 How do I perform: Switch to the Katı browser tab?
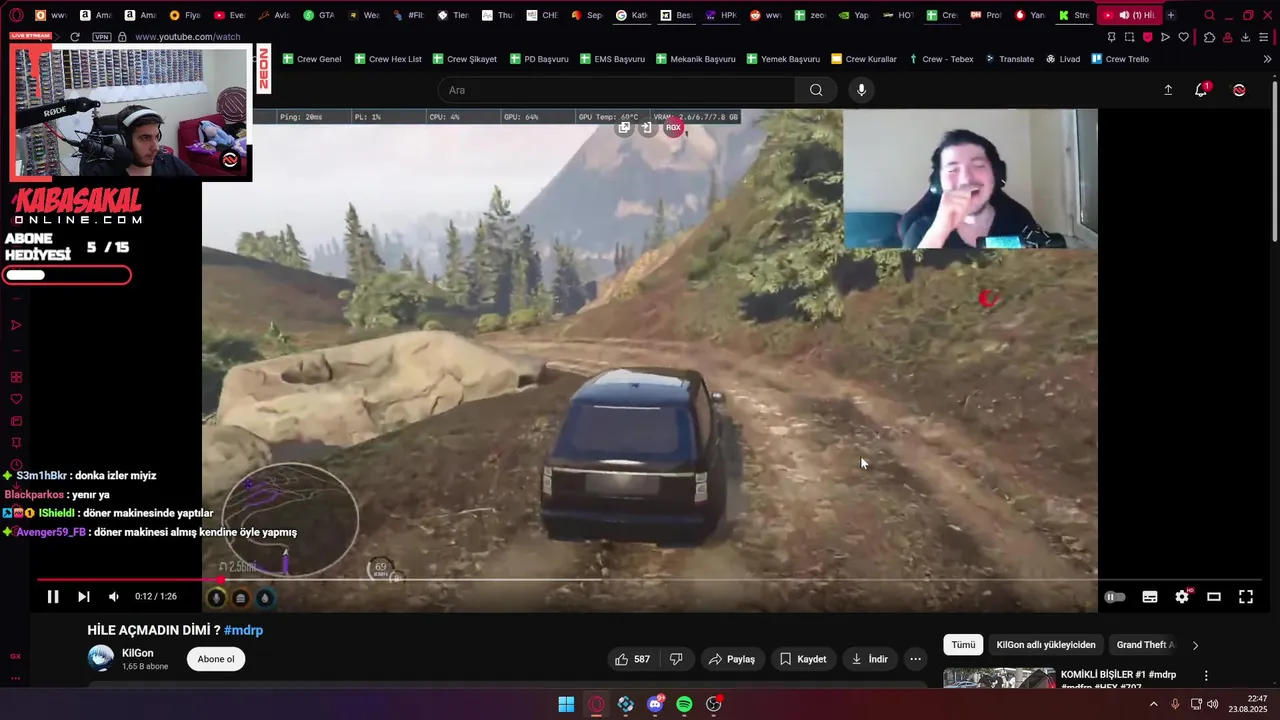coord(632,15)
